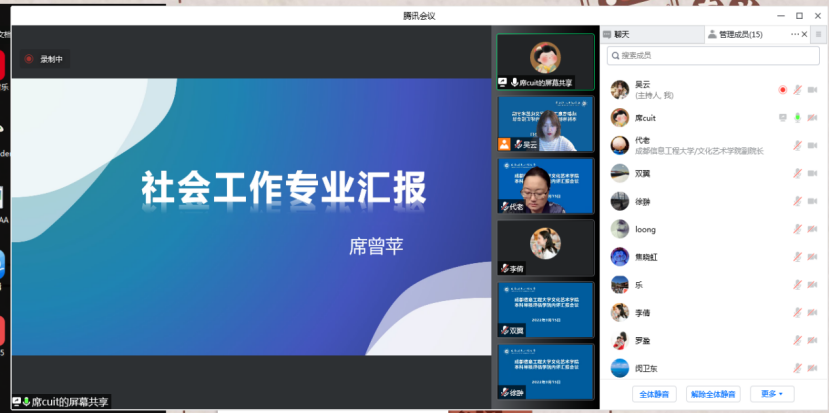The height and width of the screenshot is (413, 829).
Task: Click the chat bubble icon beside 聊天
Action: click(607, 34)
